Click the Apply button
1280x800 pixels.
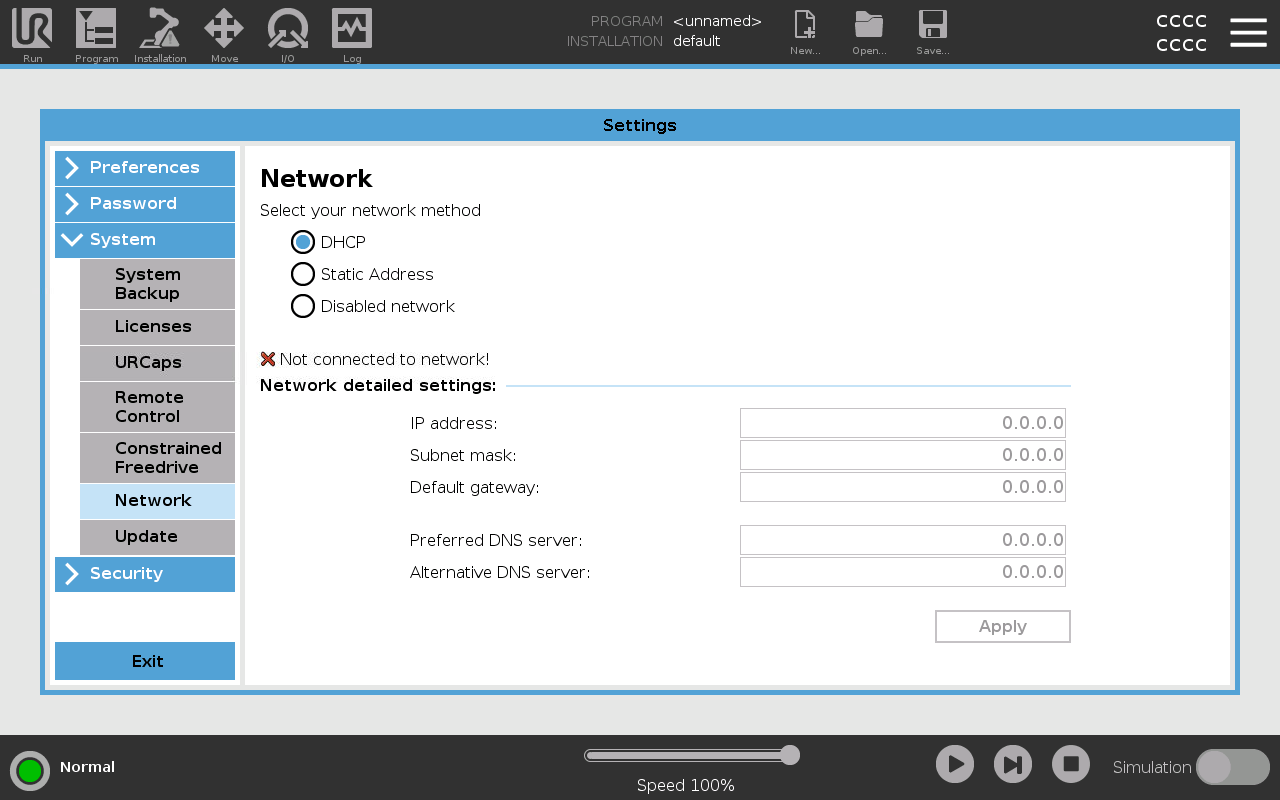click(x=1003, y=626)
